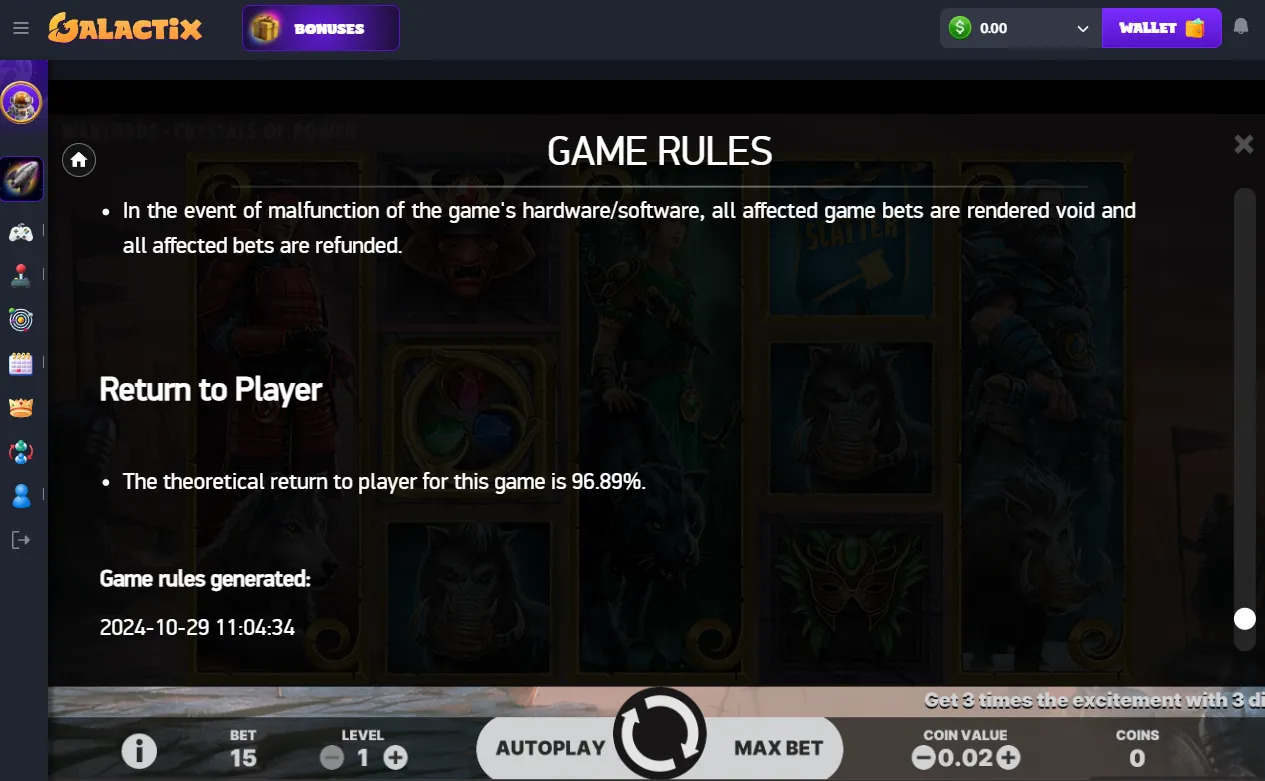Click the Autoplay button

pos(551,748)
